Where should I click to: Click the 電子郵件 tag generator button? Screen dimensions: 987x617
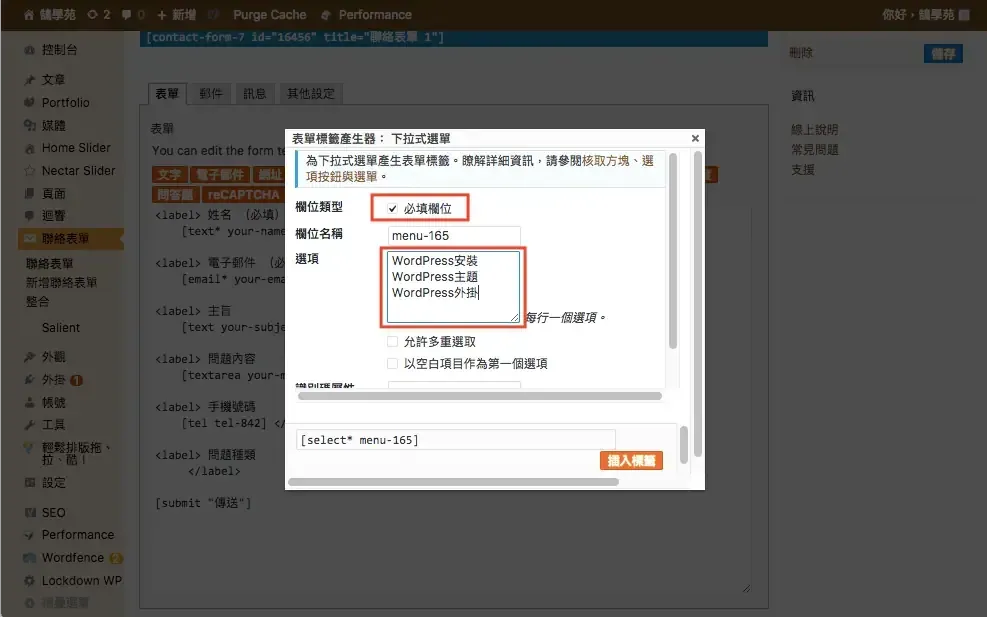pyautogui.click(x=220, y=175)
